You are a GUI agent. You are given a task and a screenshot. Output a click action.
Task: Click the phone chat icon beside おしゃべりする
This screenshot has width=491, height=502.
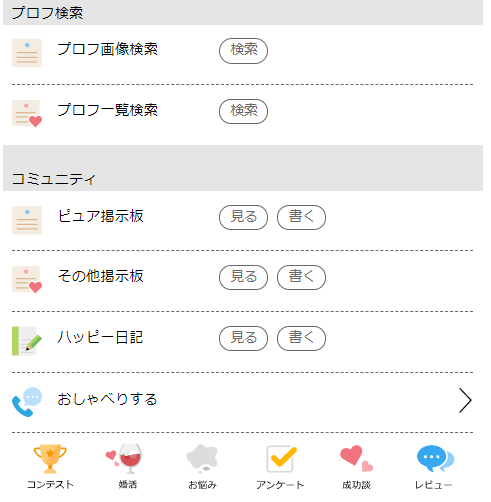pyautogui.click(x=27, y=402)
